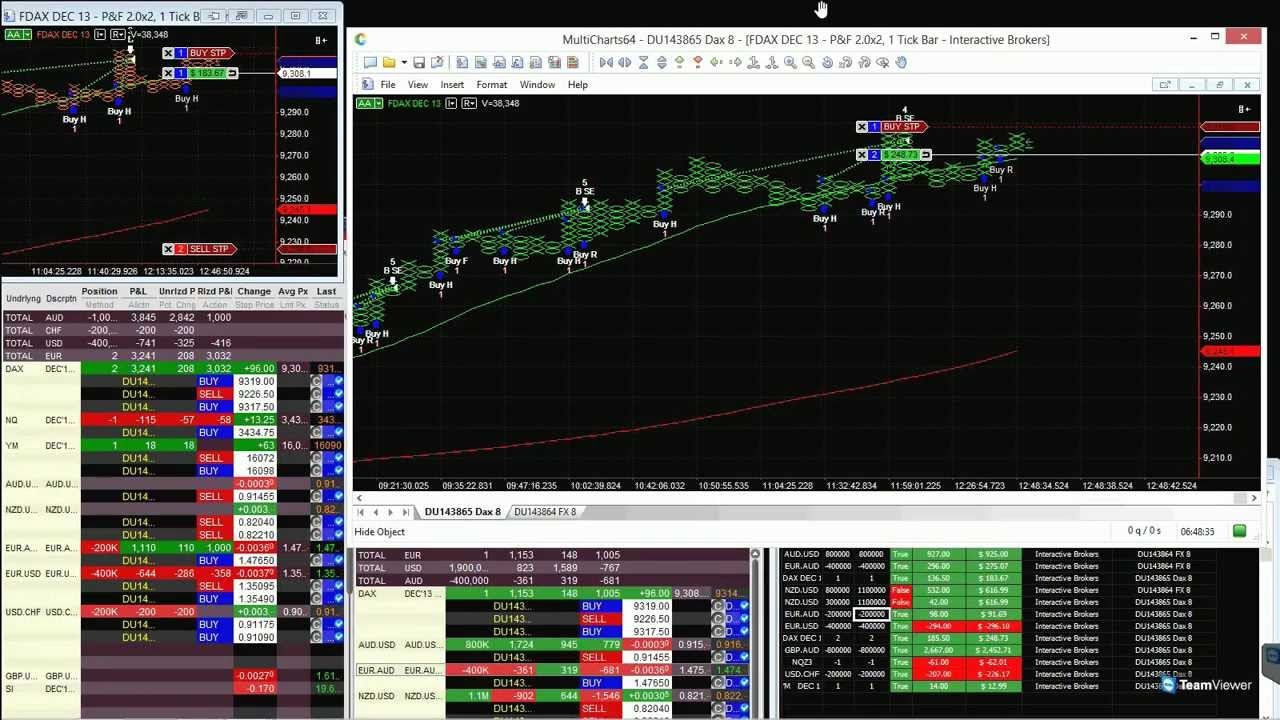Open the Help menu
1280x720 pixels.
pyautogui.click(x=577, y=85)
